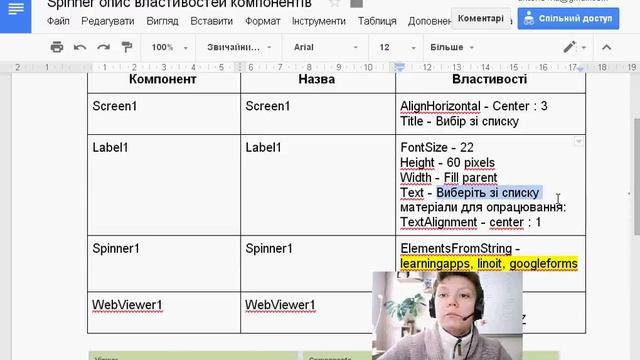The height and width of the screenshot is (360, 640).
Task: Open the Вигляд menu
Action: 162,21
